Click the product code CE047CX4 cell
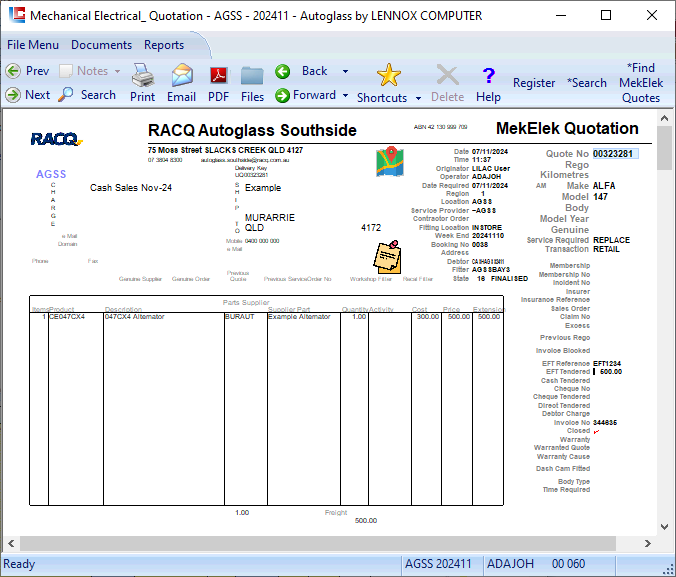The width and height of the screenshot is (676, 577). tap(76, 317)
